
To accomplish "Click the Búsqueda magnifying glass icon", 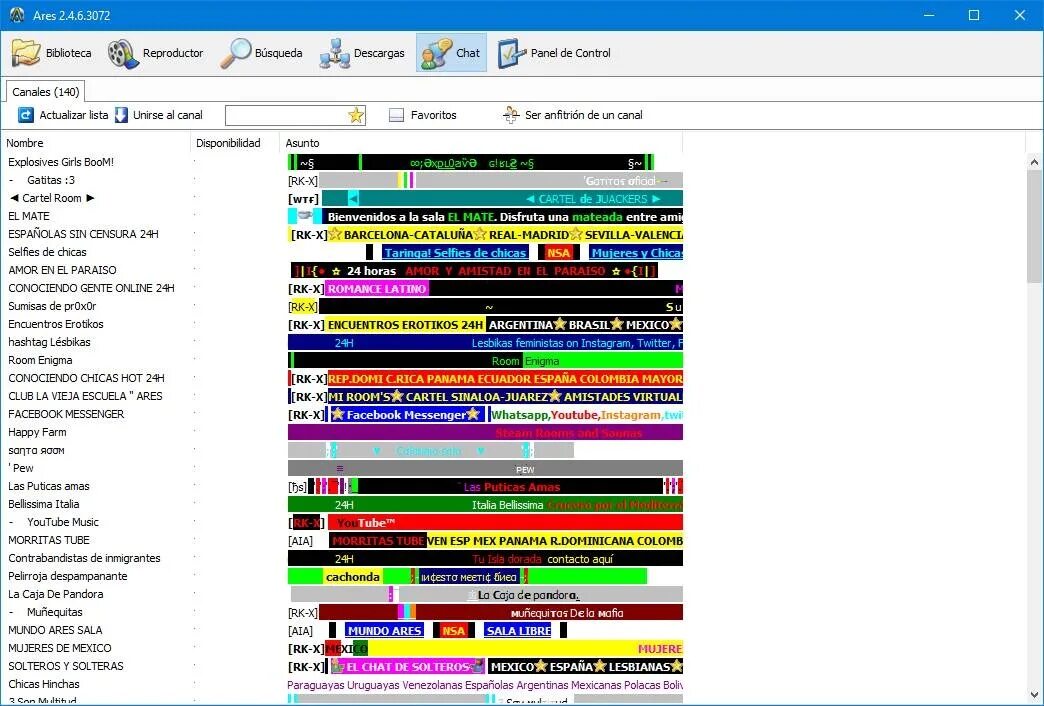I will 236,53.
